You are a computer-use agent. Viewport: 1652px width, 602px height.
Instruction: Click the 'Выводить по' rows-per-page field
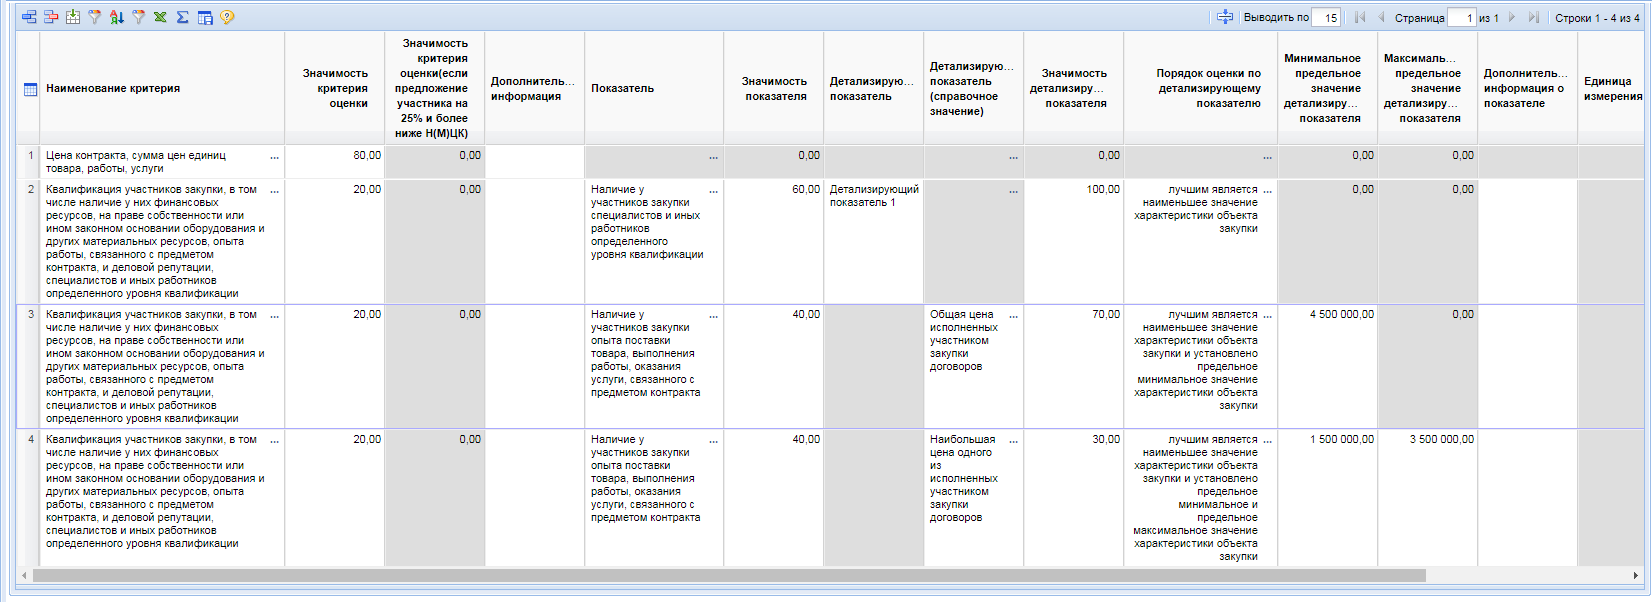pyautogui.click(x=1328, y=17)
